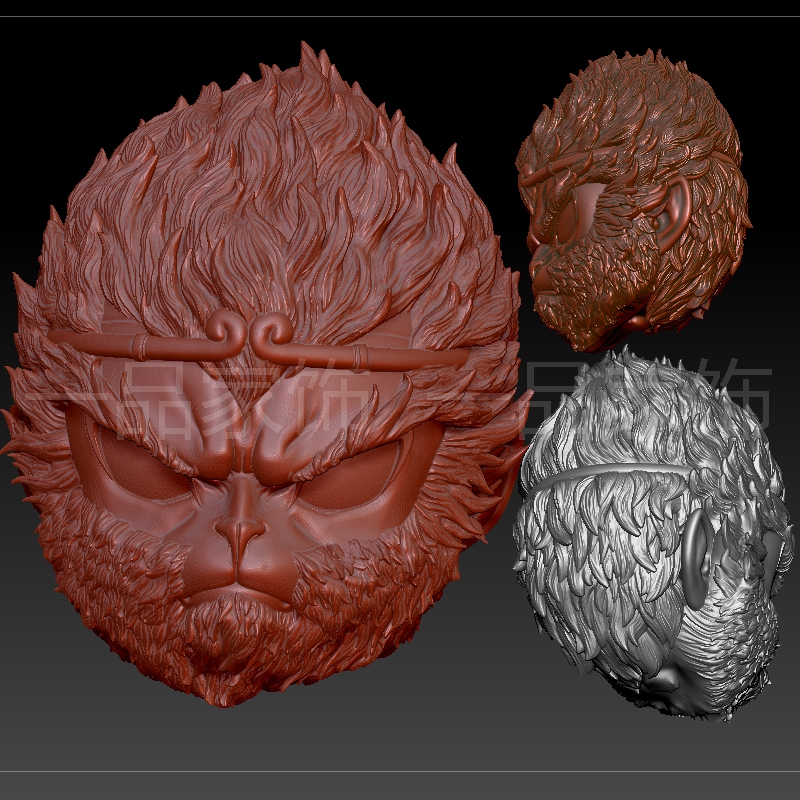Viewport: 800px width, 800px height.
Task: Pick the gray back-view monkey head model
Action: [653, 536]
